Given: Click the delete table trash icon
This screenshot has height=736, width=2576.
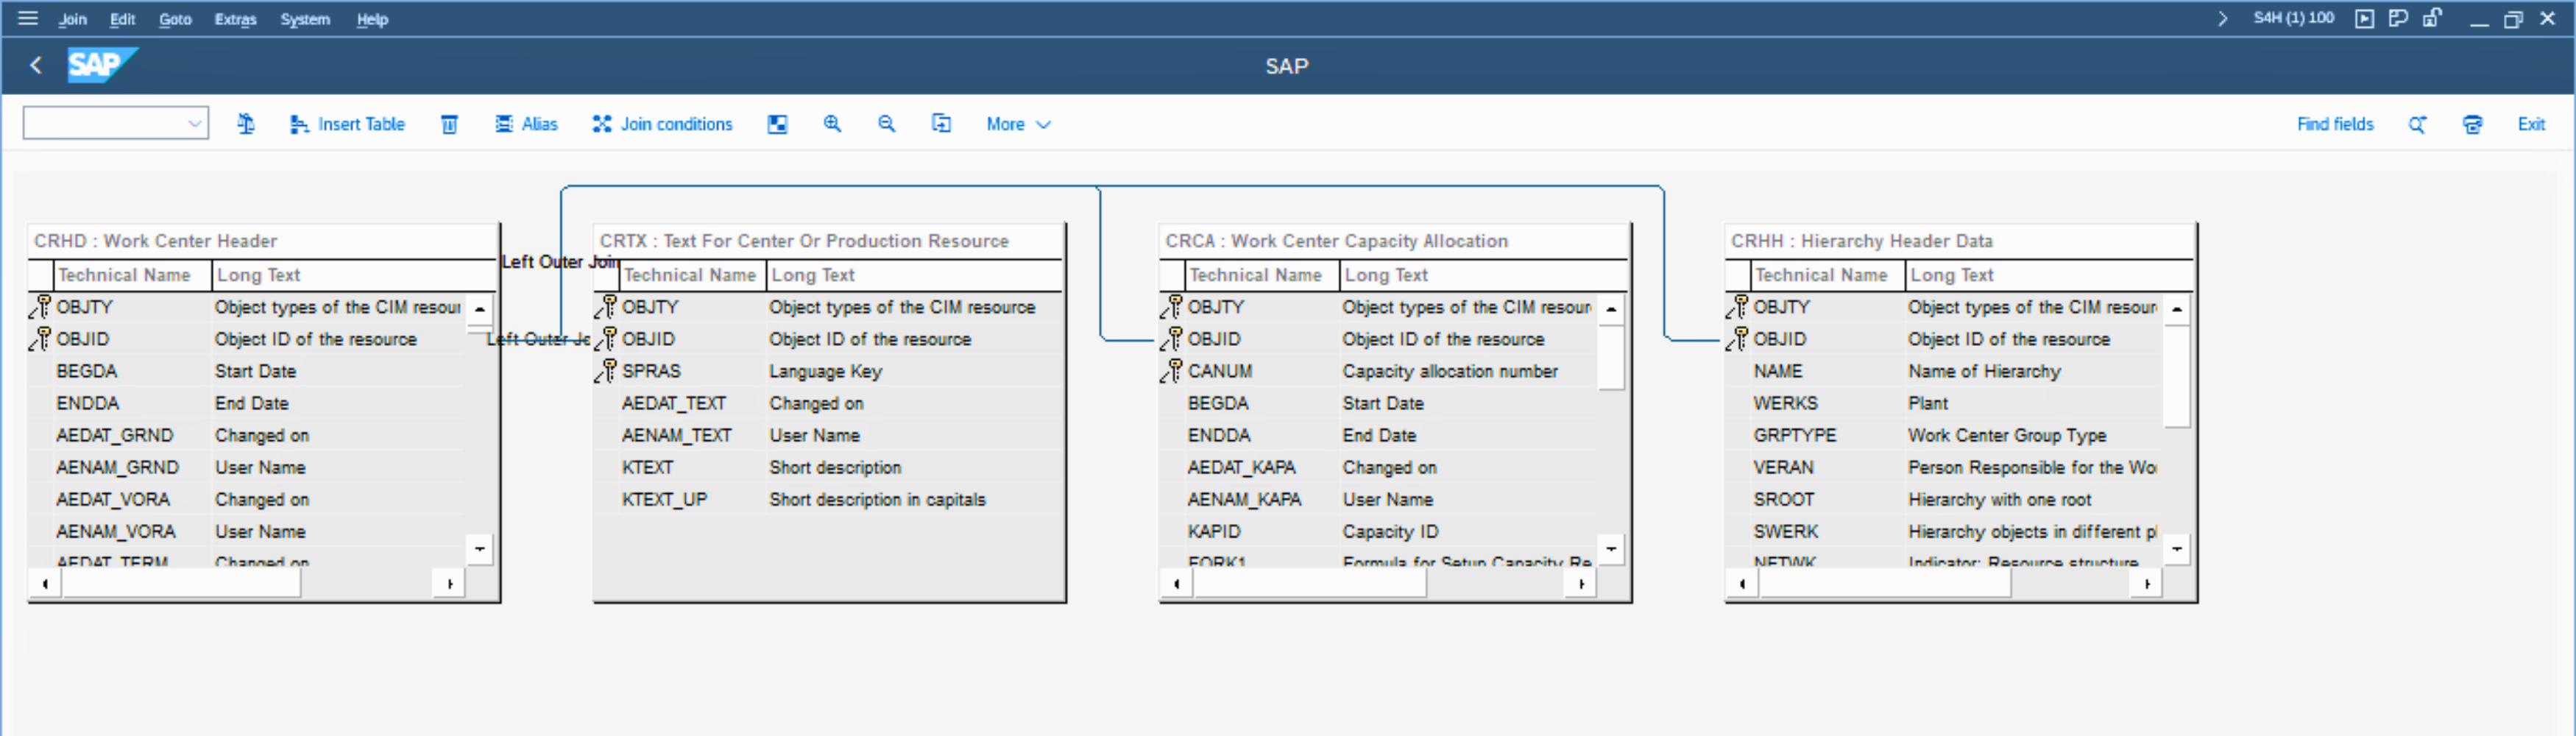Looking at the screenshot, I should (x=450, y=124).
